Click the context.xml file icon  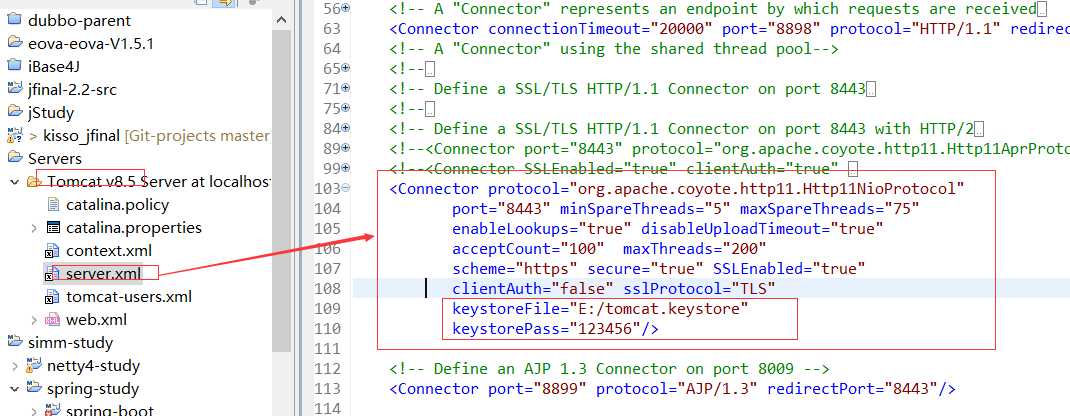[x=53, y=250]
